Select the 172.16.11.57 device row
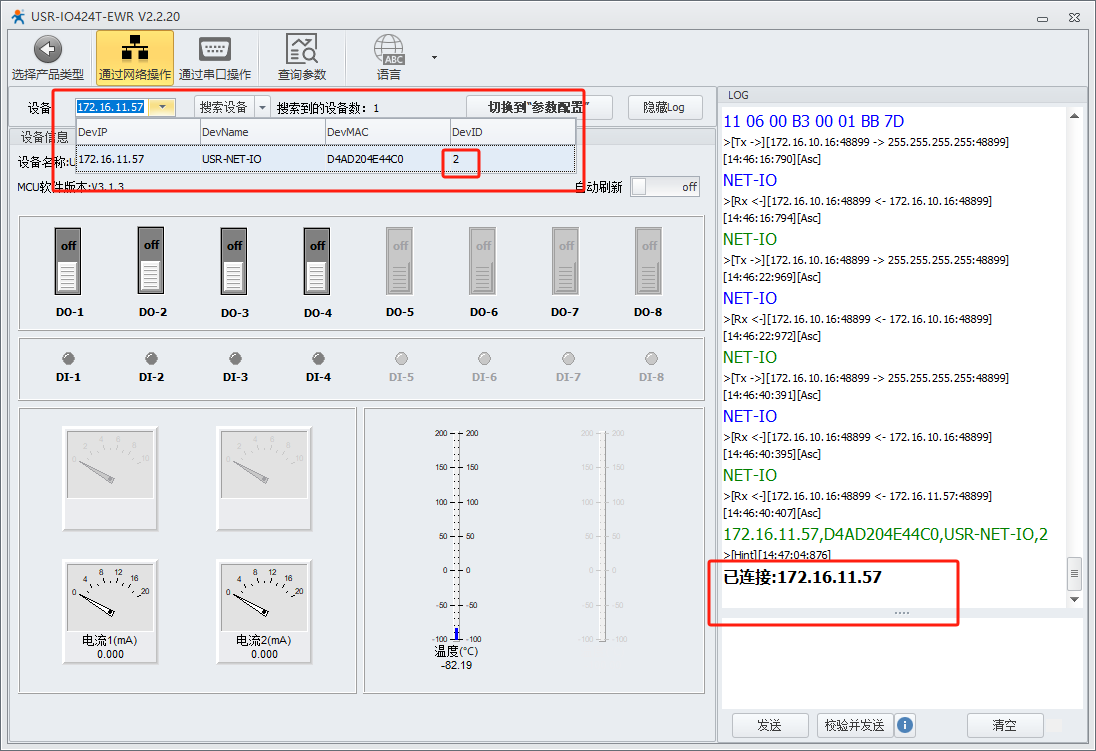 click(x=325, y=158)
